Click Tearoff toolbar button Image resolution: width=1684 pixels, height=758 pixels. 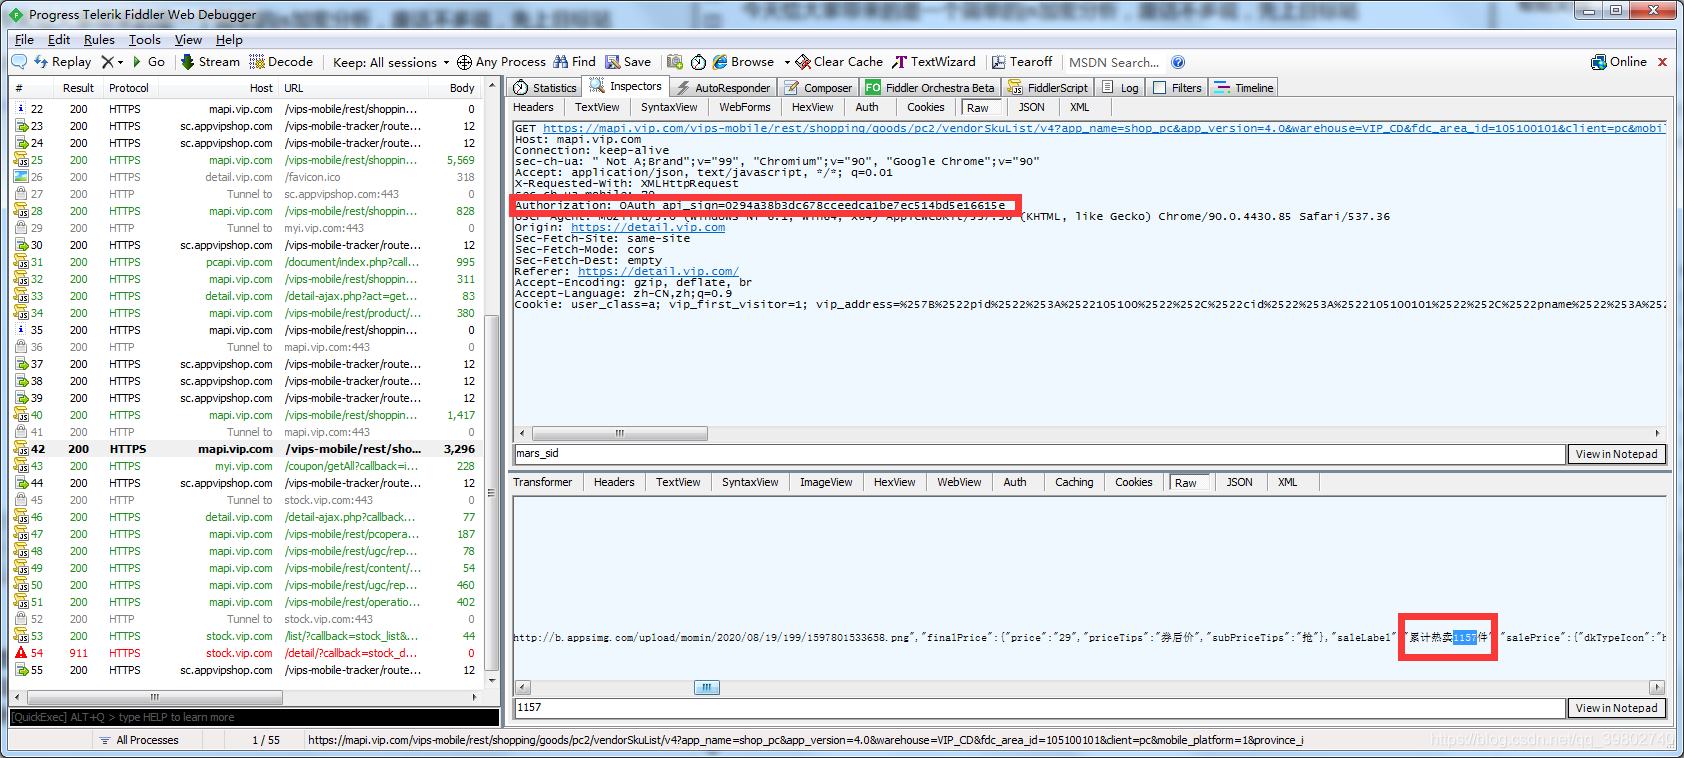point(1022,62)
